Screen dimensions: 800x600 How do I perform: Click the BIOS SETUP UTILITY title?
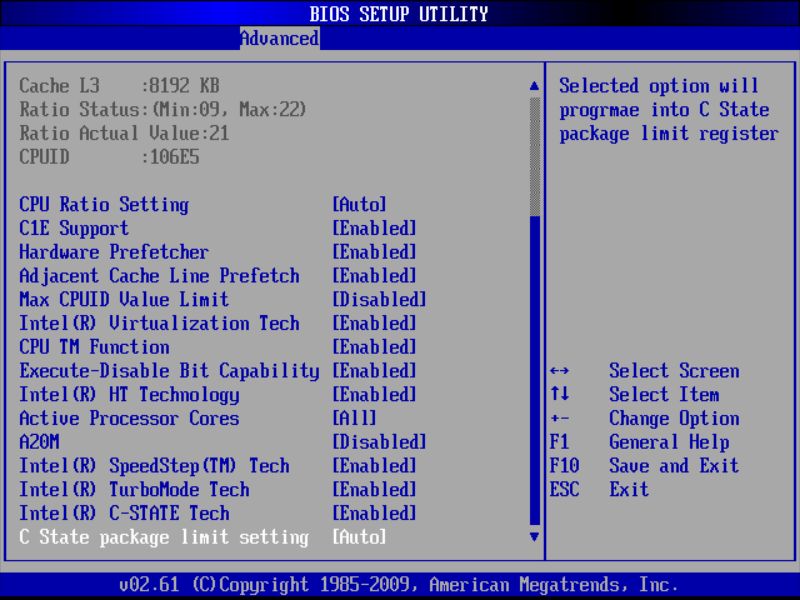click(x=399, y=14)
